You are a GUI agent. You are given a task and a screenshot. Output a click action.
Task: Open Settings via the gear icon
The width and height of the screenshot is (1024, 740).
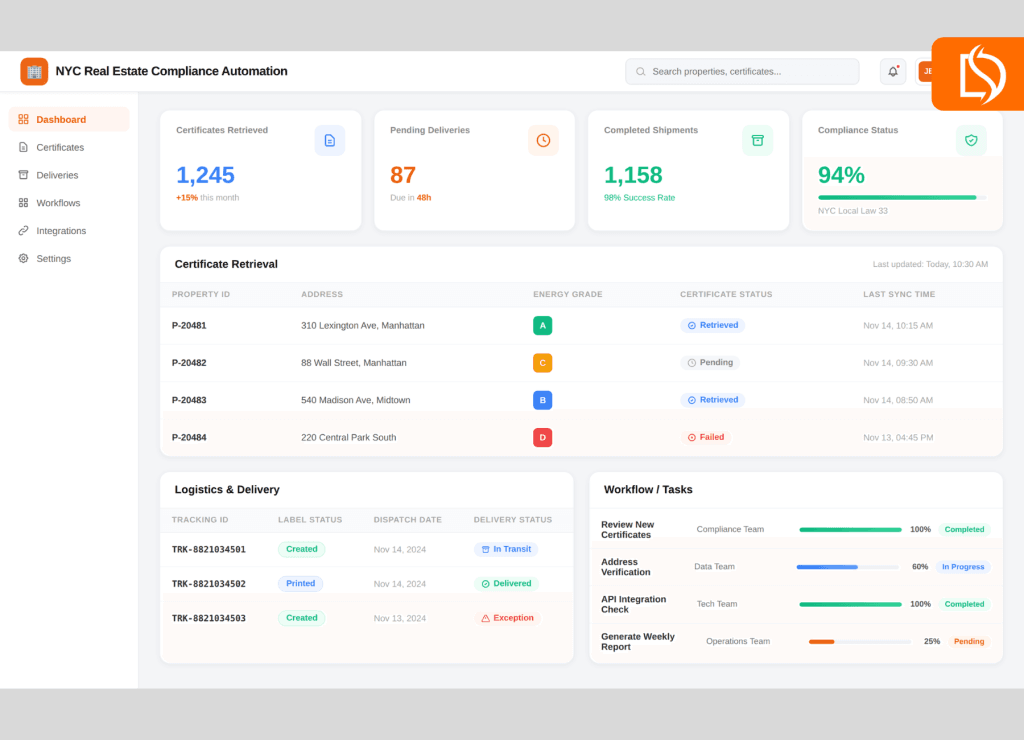coord(23,258)
